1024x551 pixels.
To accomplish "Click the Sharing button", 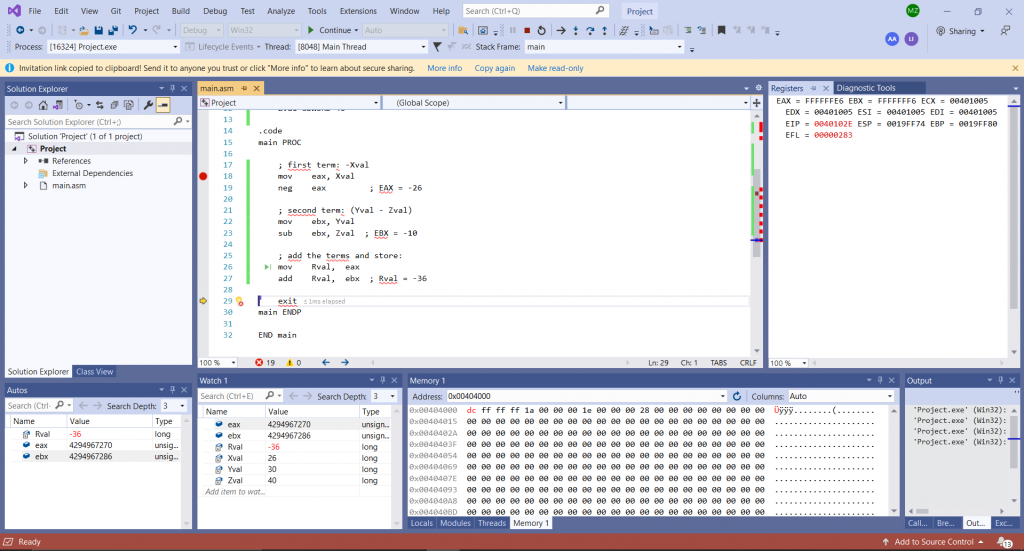I will tap(961, 31).
